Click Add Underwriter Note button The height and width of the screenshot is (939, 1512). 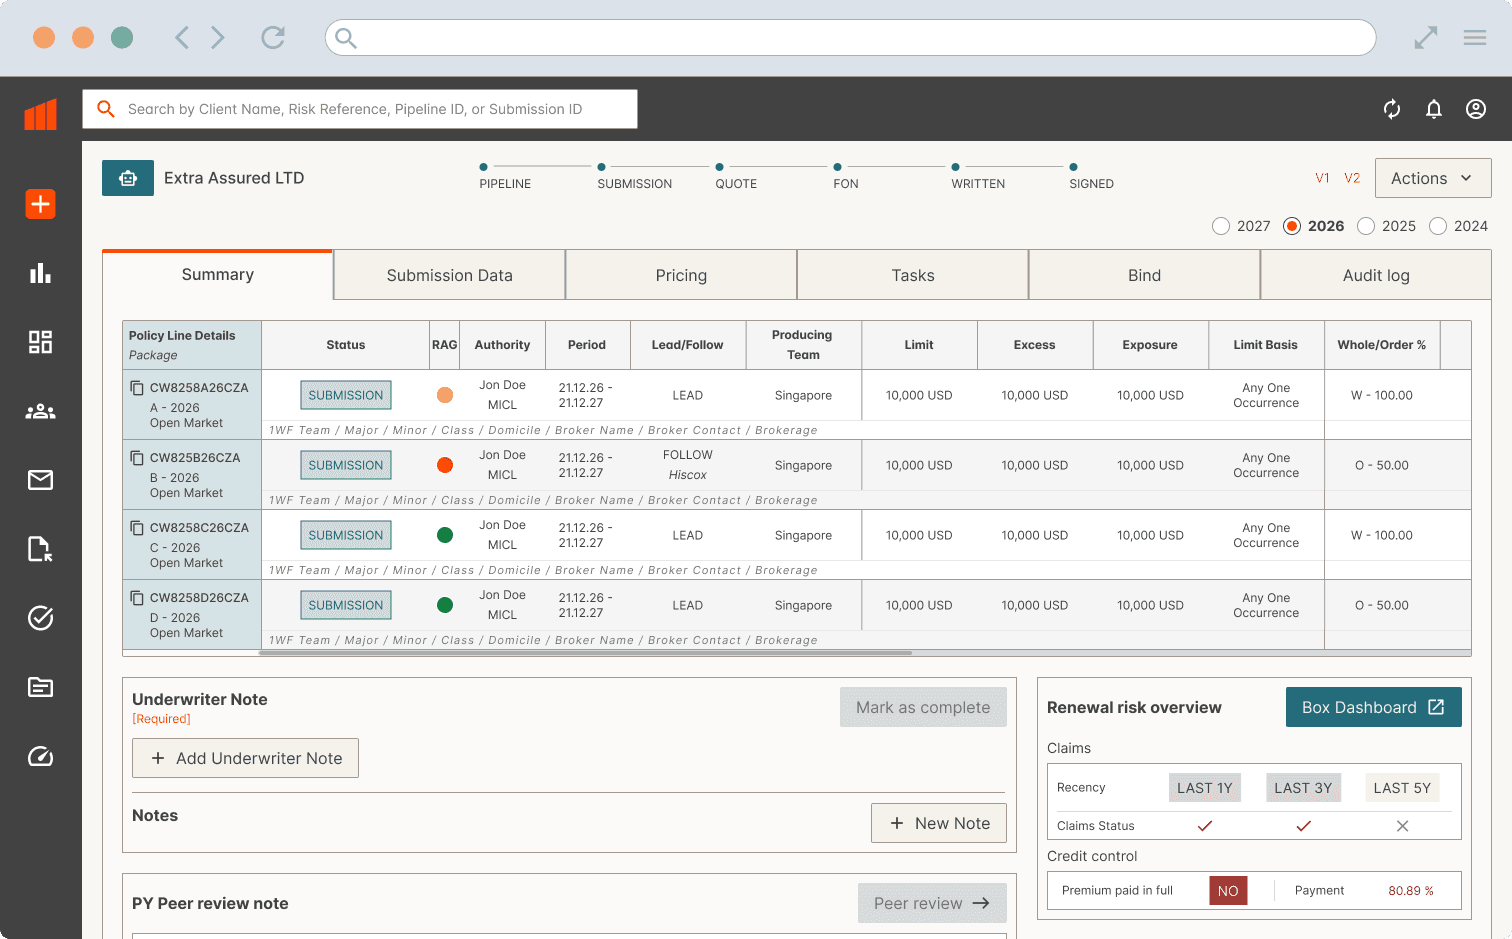click(x=245, y=758)
